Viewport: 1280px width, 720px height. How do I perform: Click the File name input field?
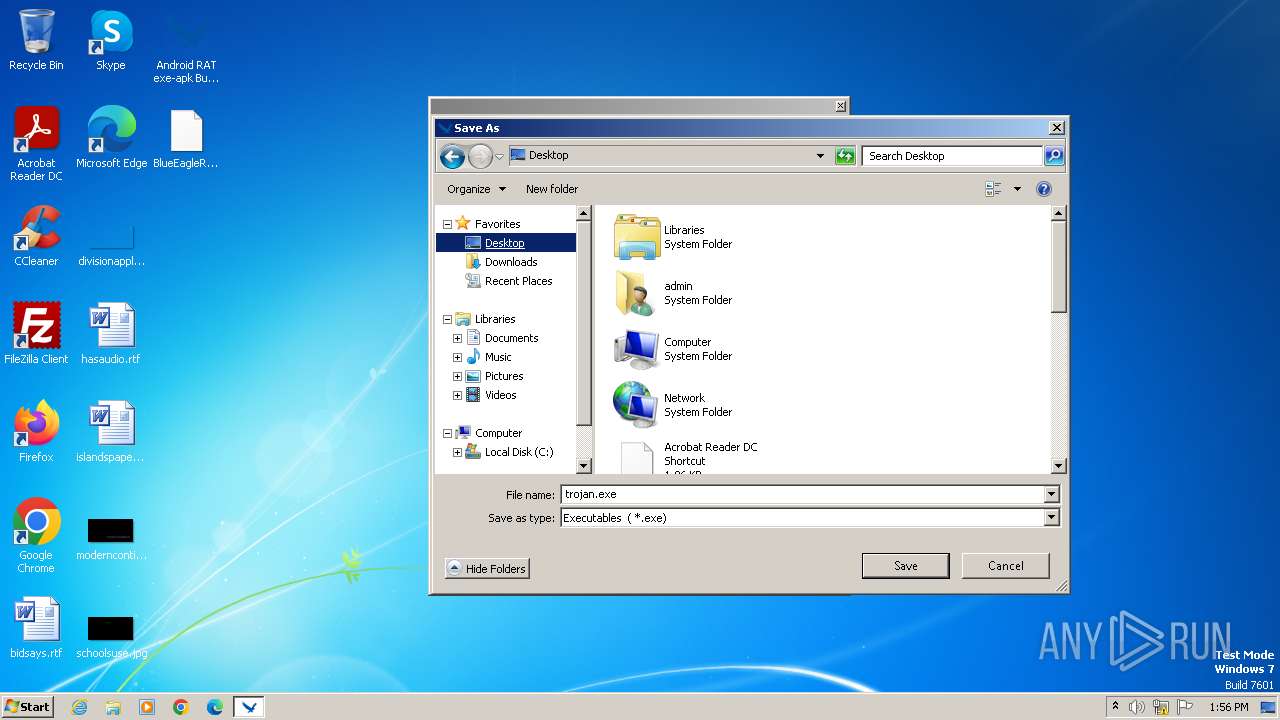pyautogui.click(x=802, y=494)
